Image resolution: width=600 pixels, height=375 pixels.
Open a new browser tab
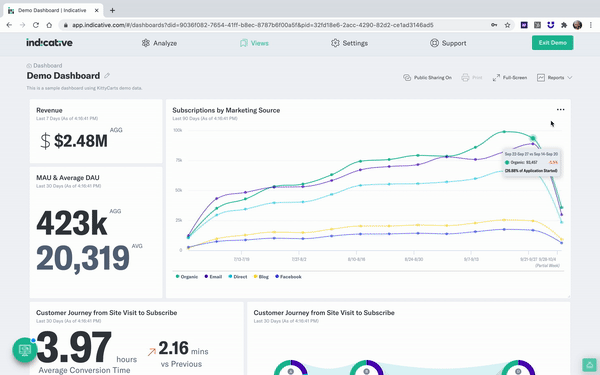coord(112,10)
